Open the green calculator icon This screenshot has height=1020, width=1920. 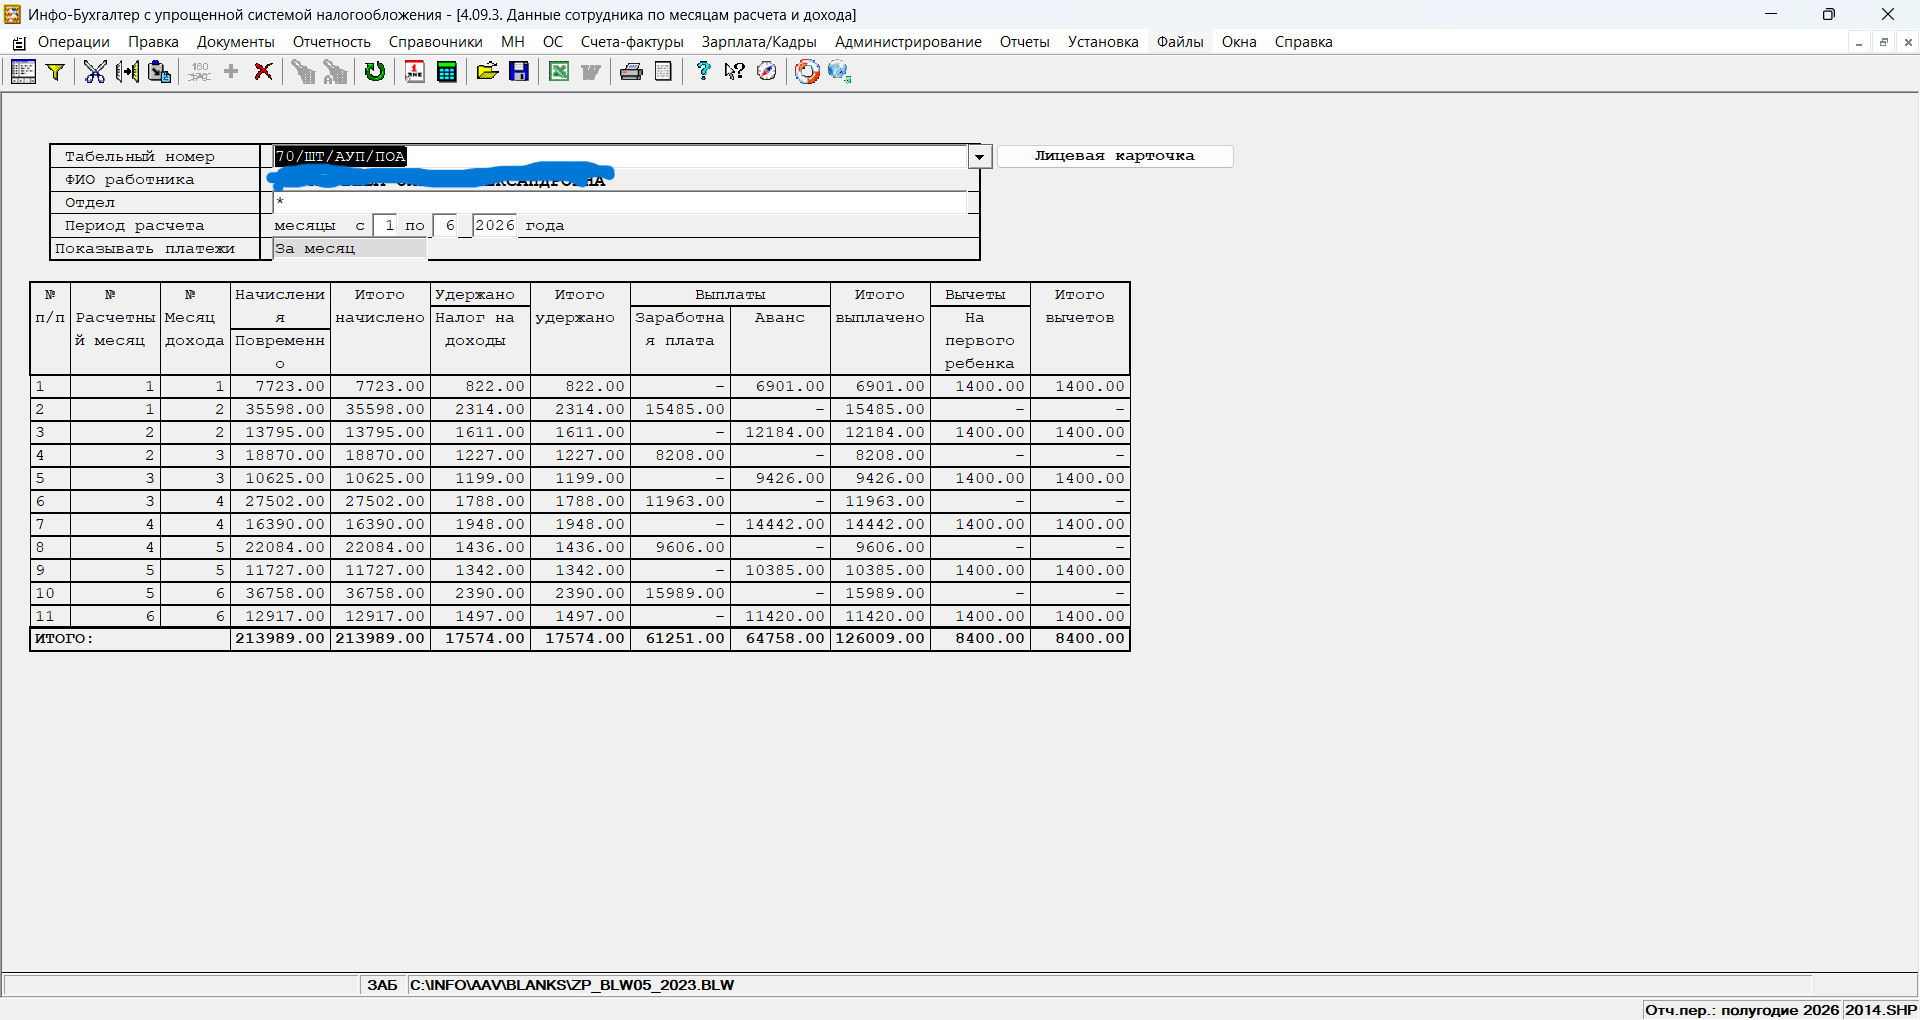coord(447,71)
